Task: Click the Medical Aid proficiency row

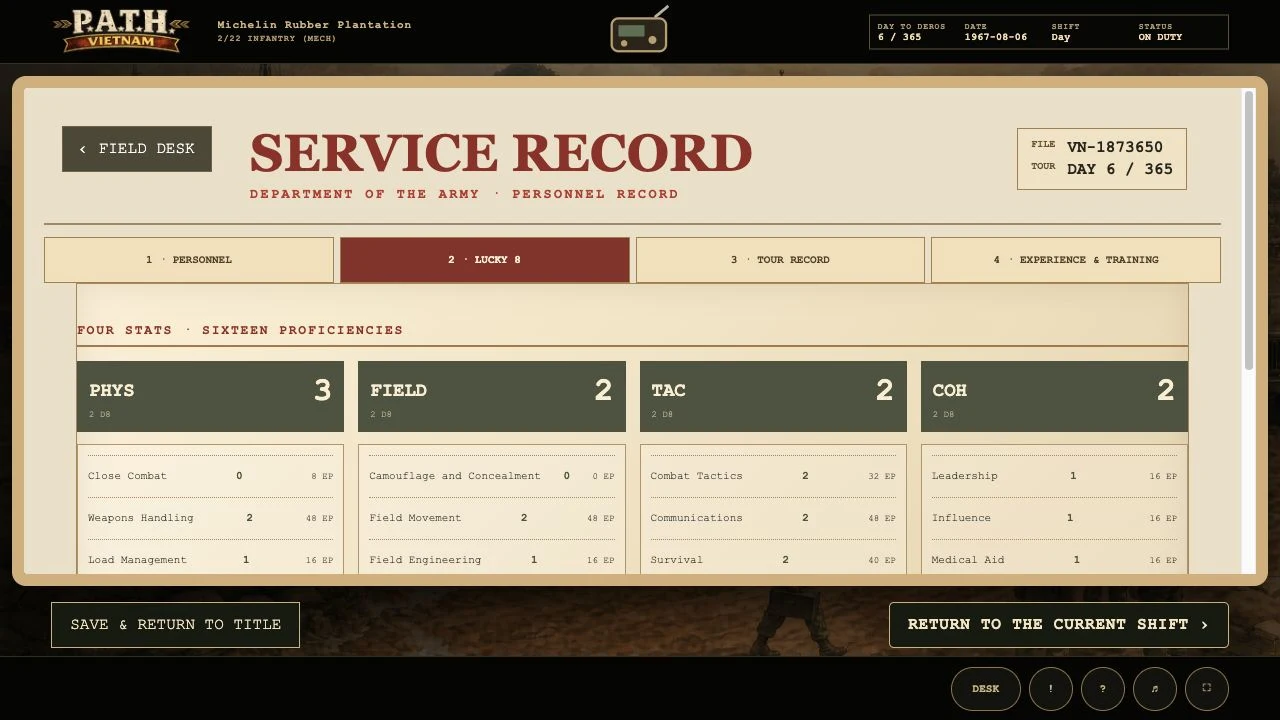Action: [x=1054, y=560]
